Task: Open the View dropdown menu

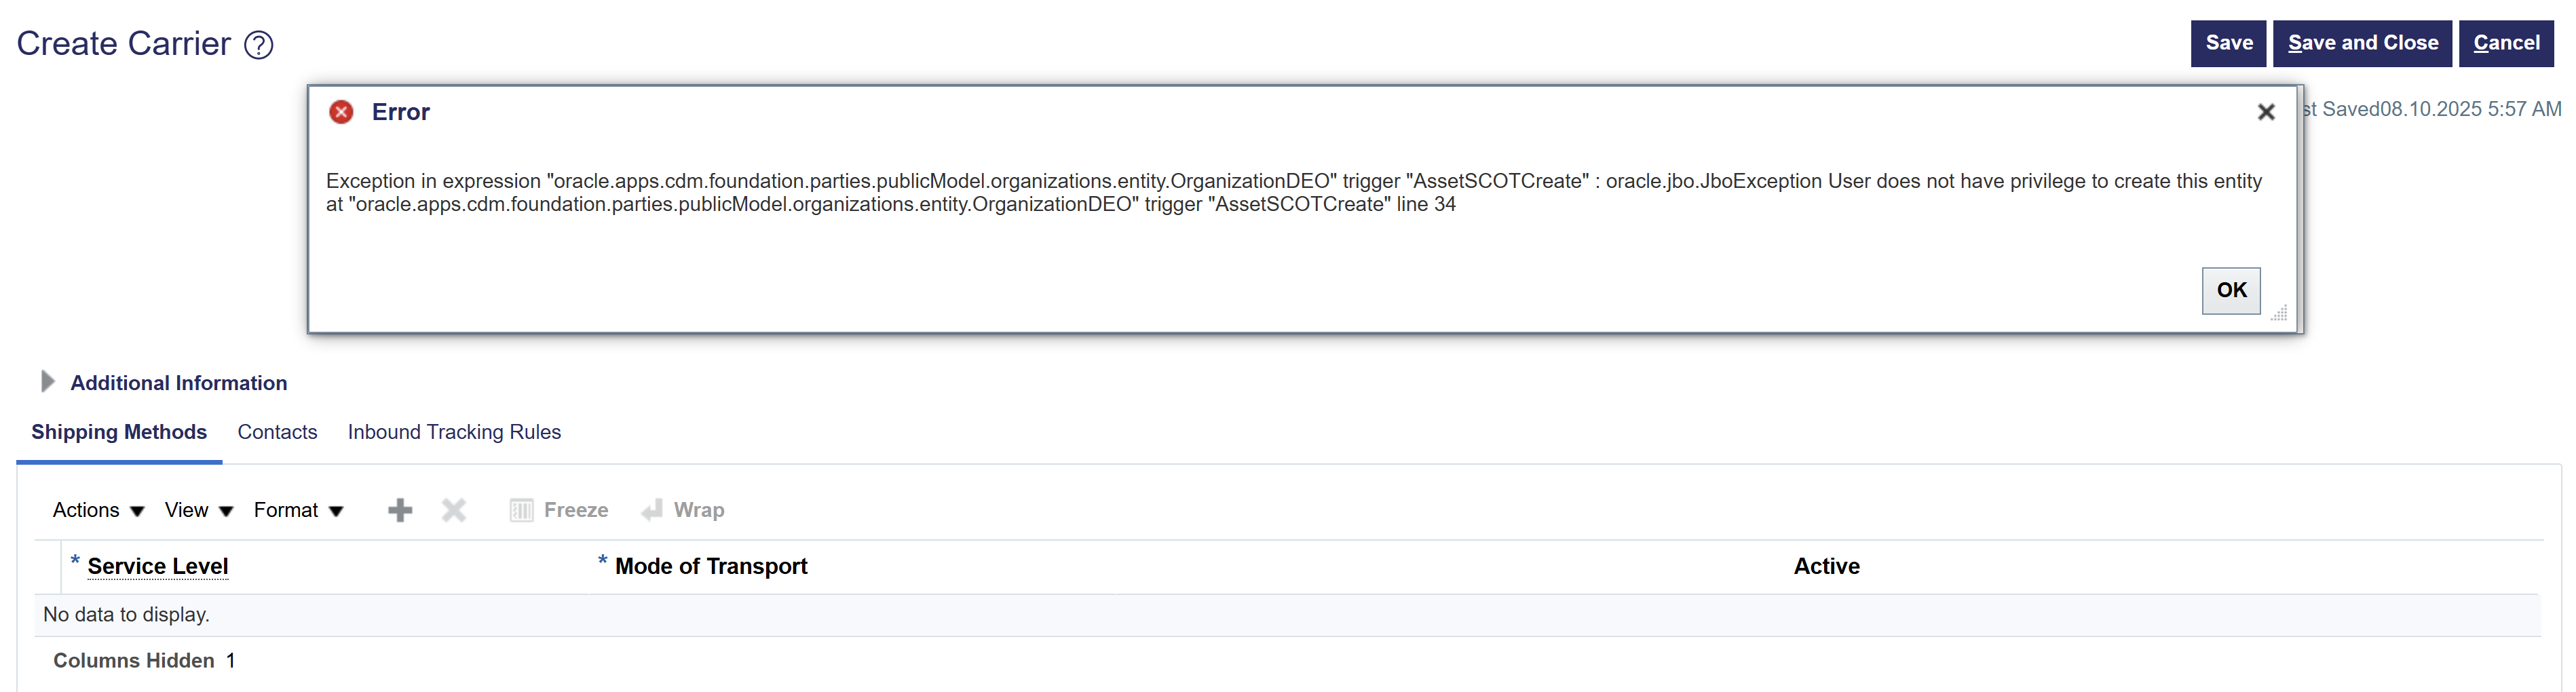Action: coord(198,510)
